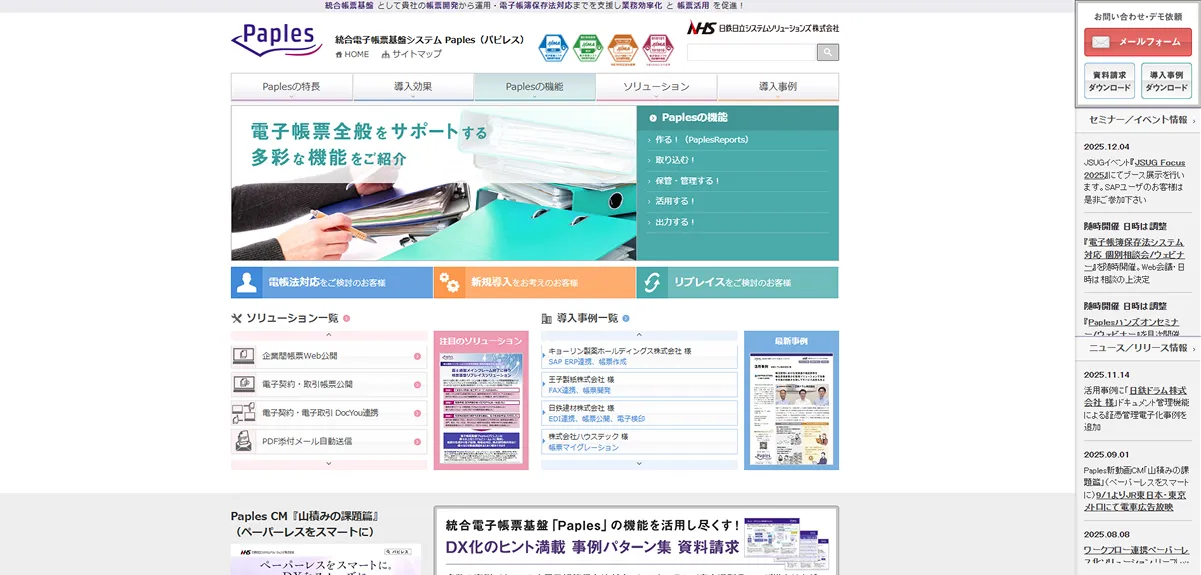
Task: Click the network icon for DocYou連携
Action: [x=243, y=413]
